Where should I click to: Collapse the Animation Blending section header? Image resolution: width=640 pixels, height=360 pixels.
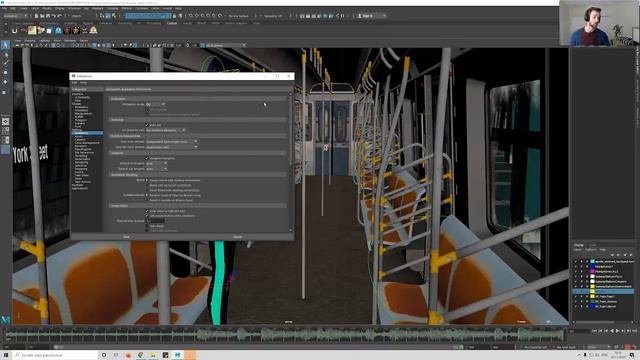[x=198, y=175]
